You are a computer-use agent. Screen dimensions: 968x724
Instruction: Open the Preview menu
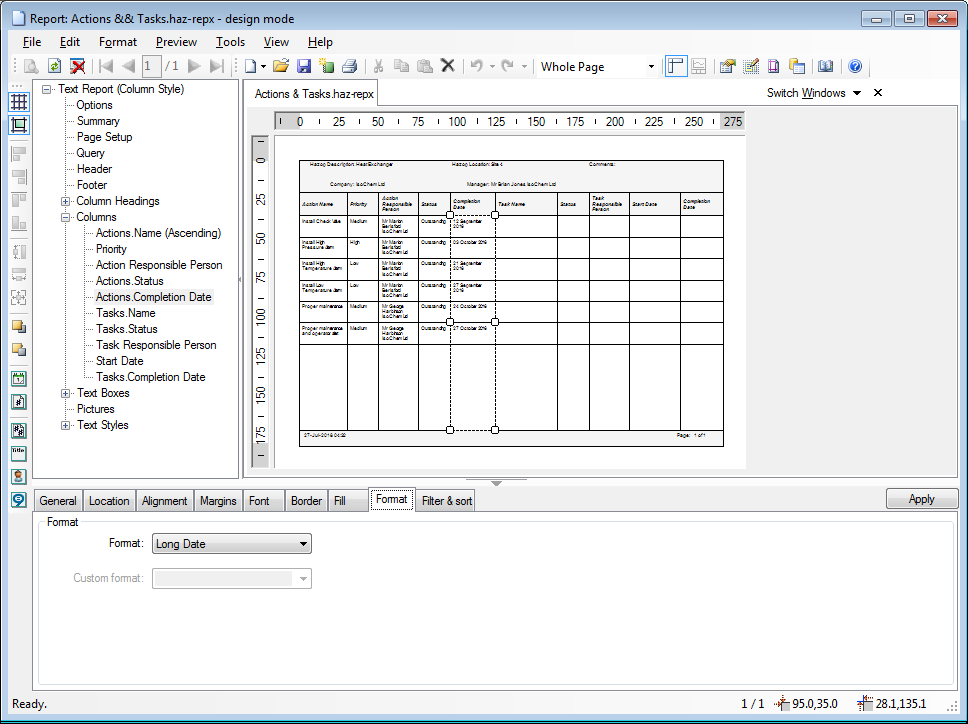[176, 42]
